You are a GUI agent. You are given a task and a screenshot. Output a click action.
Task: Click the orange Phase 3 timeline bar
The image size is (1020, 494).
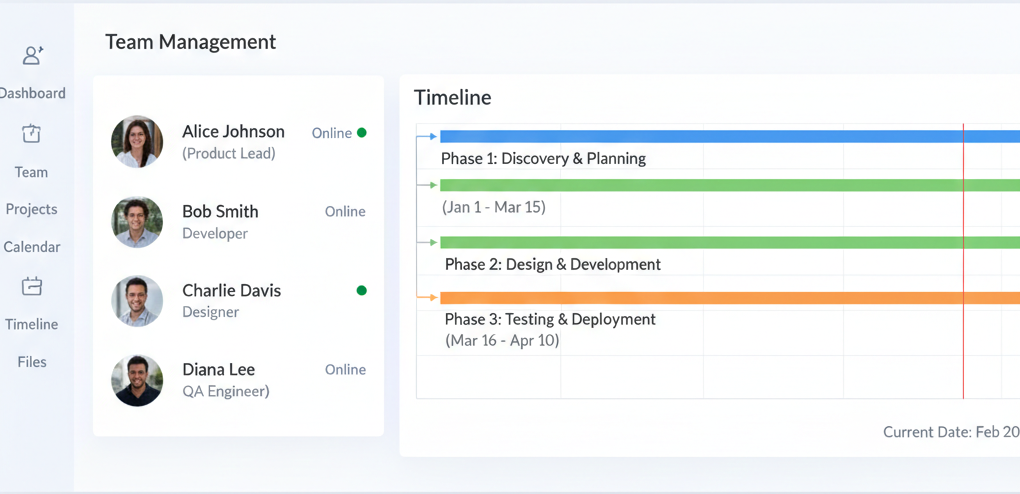pyautogui.click(x=730, y=298)
